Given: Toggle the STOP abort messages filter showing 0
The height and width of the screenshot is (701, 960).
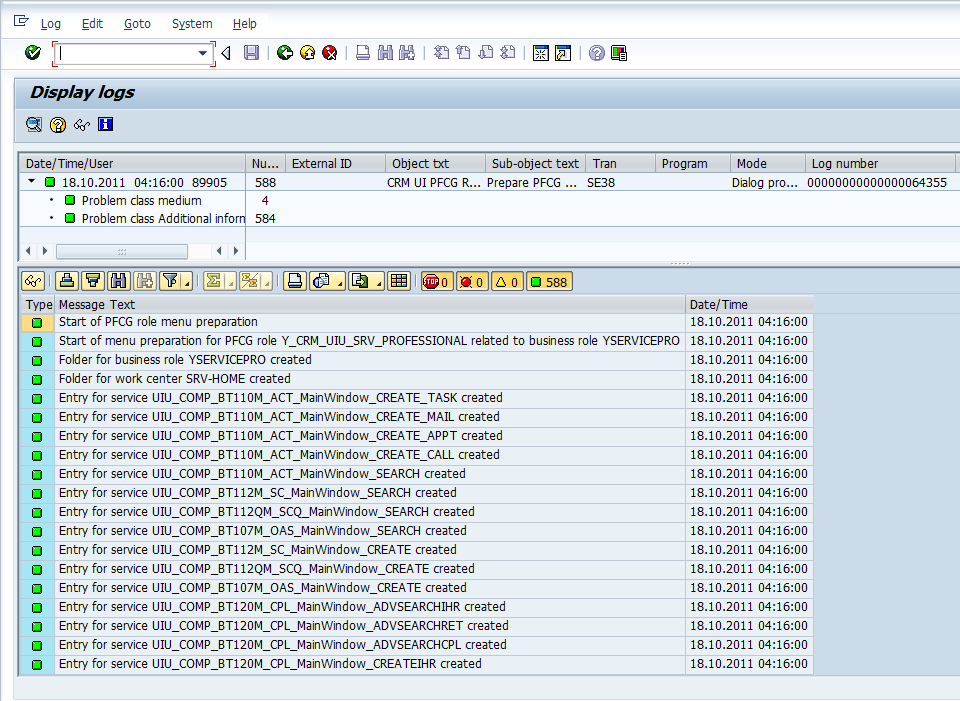Looking at the screenshot, I should [x=437, y=282].
